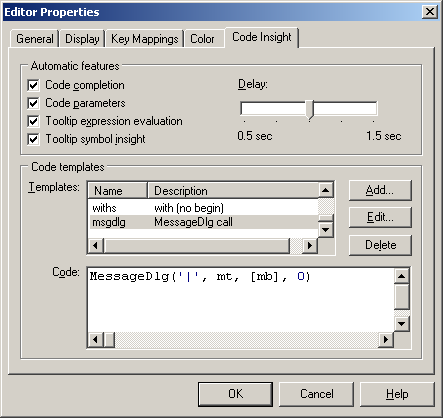Click up arrow of Code box scrollbar
This screenshot has height=418, width=443.
[402, 276]
